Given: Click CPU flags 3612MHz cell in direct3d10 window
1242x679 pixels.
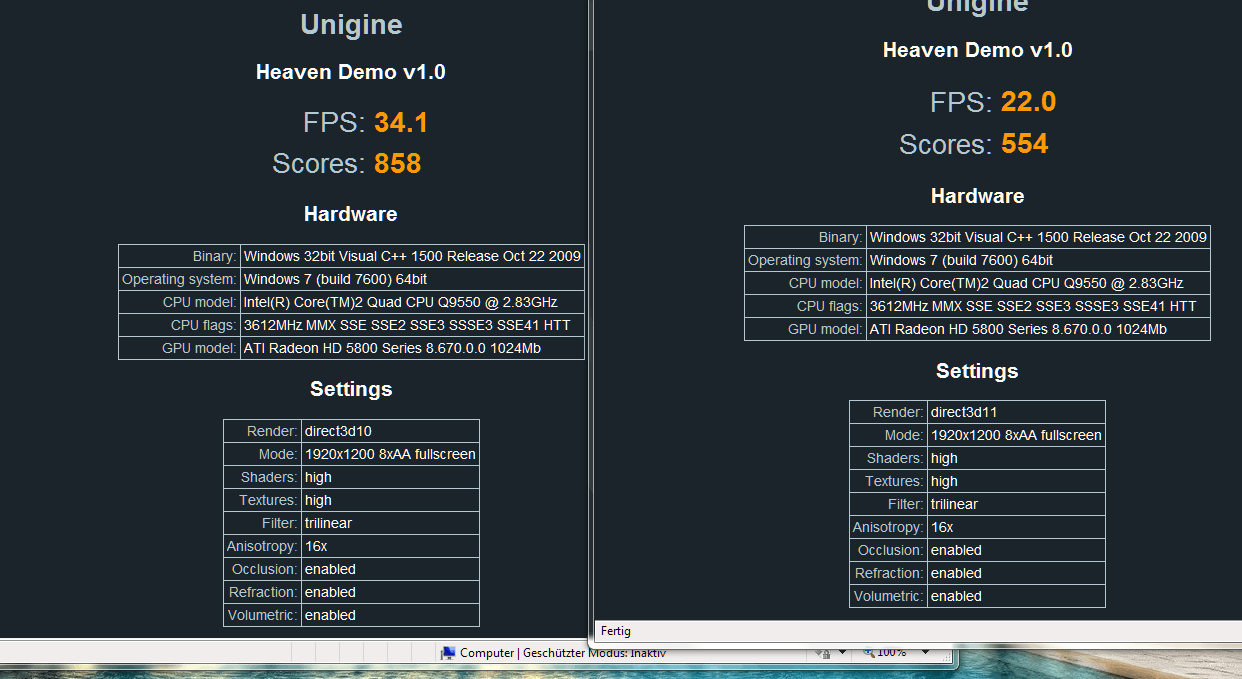Looking at the screenshot, I should [x=412, y=325].
